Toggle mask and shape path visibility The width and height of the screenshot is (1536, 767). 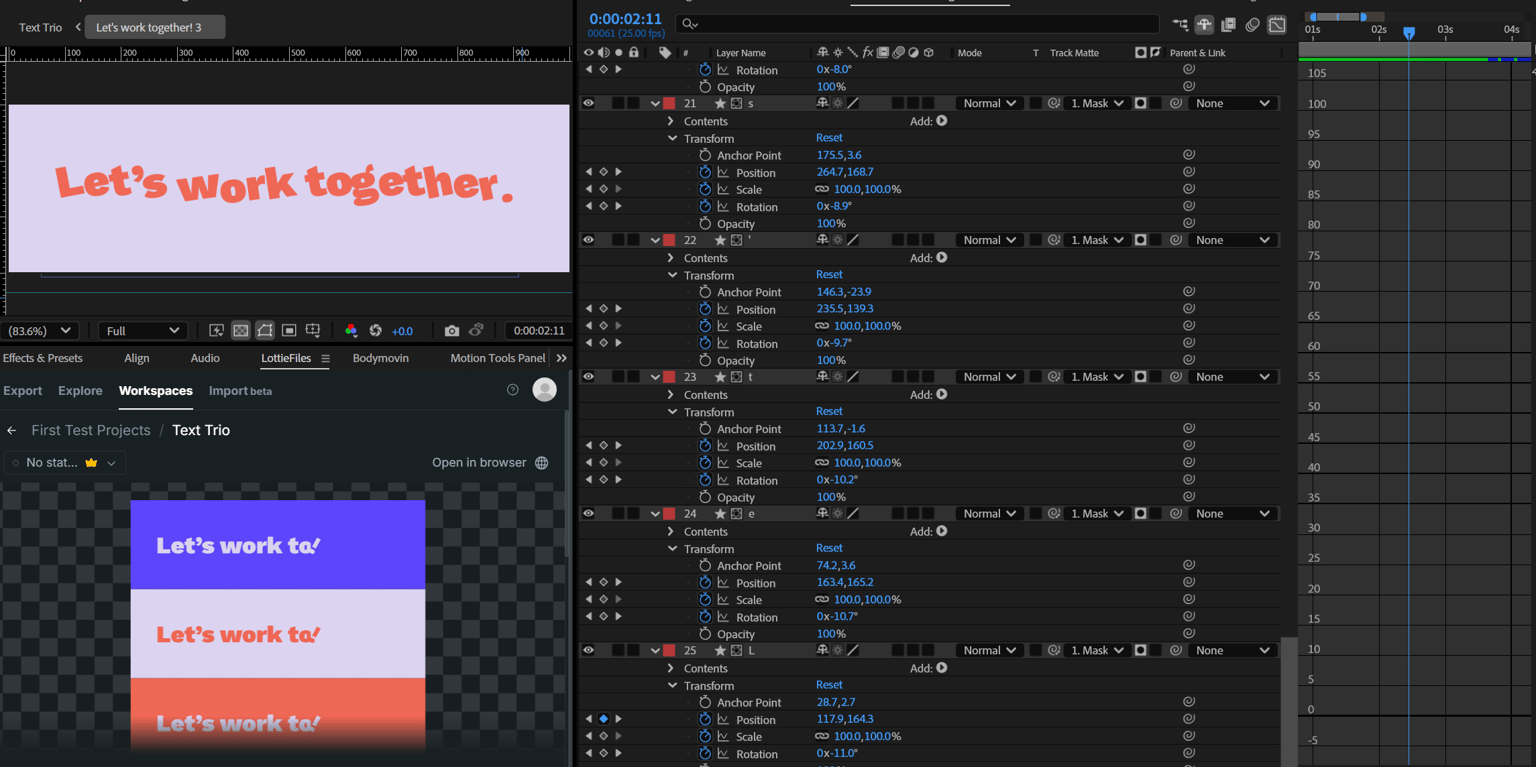pyautogui.click(x=265, y=330)
